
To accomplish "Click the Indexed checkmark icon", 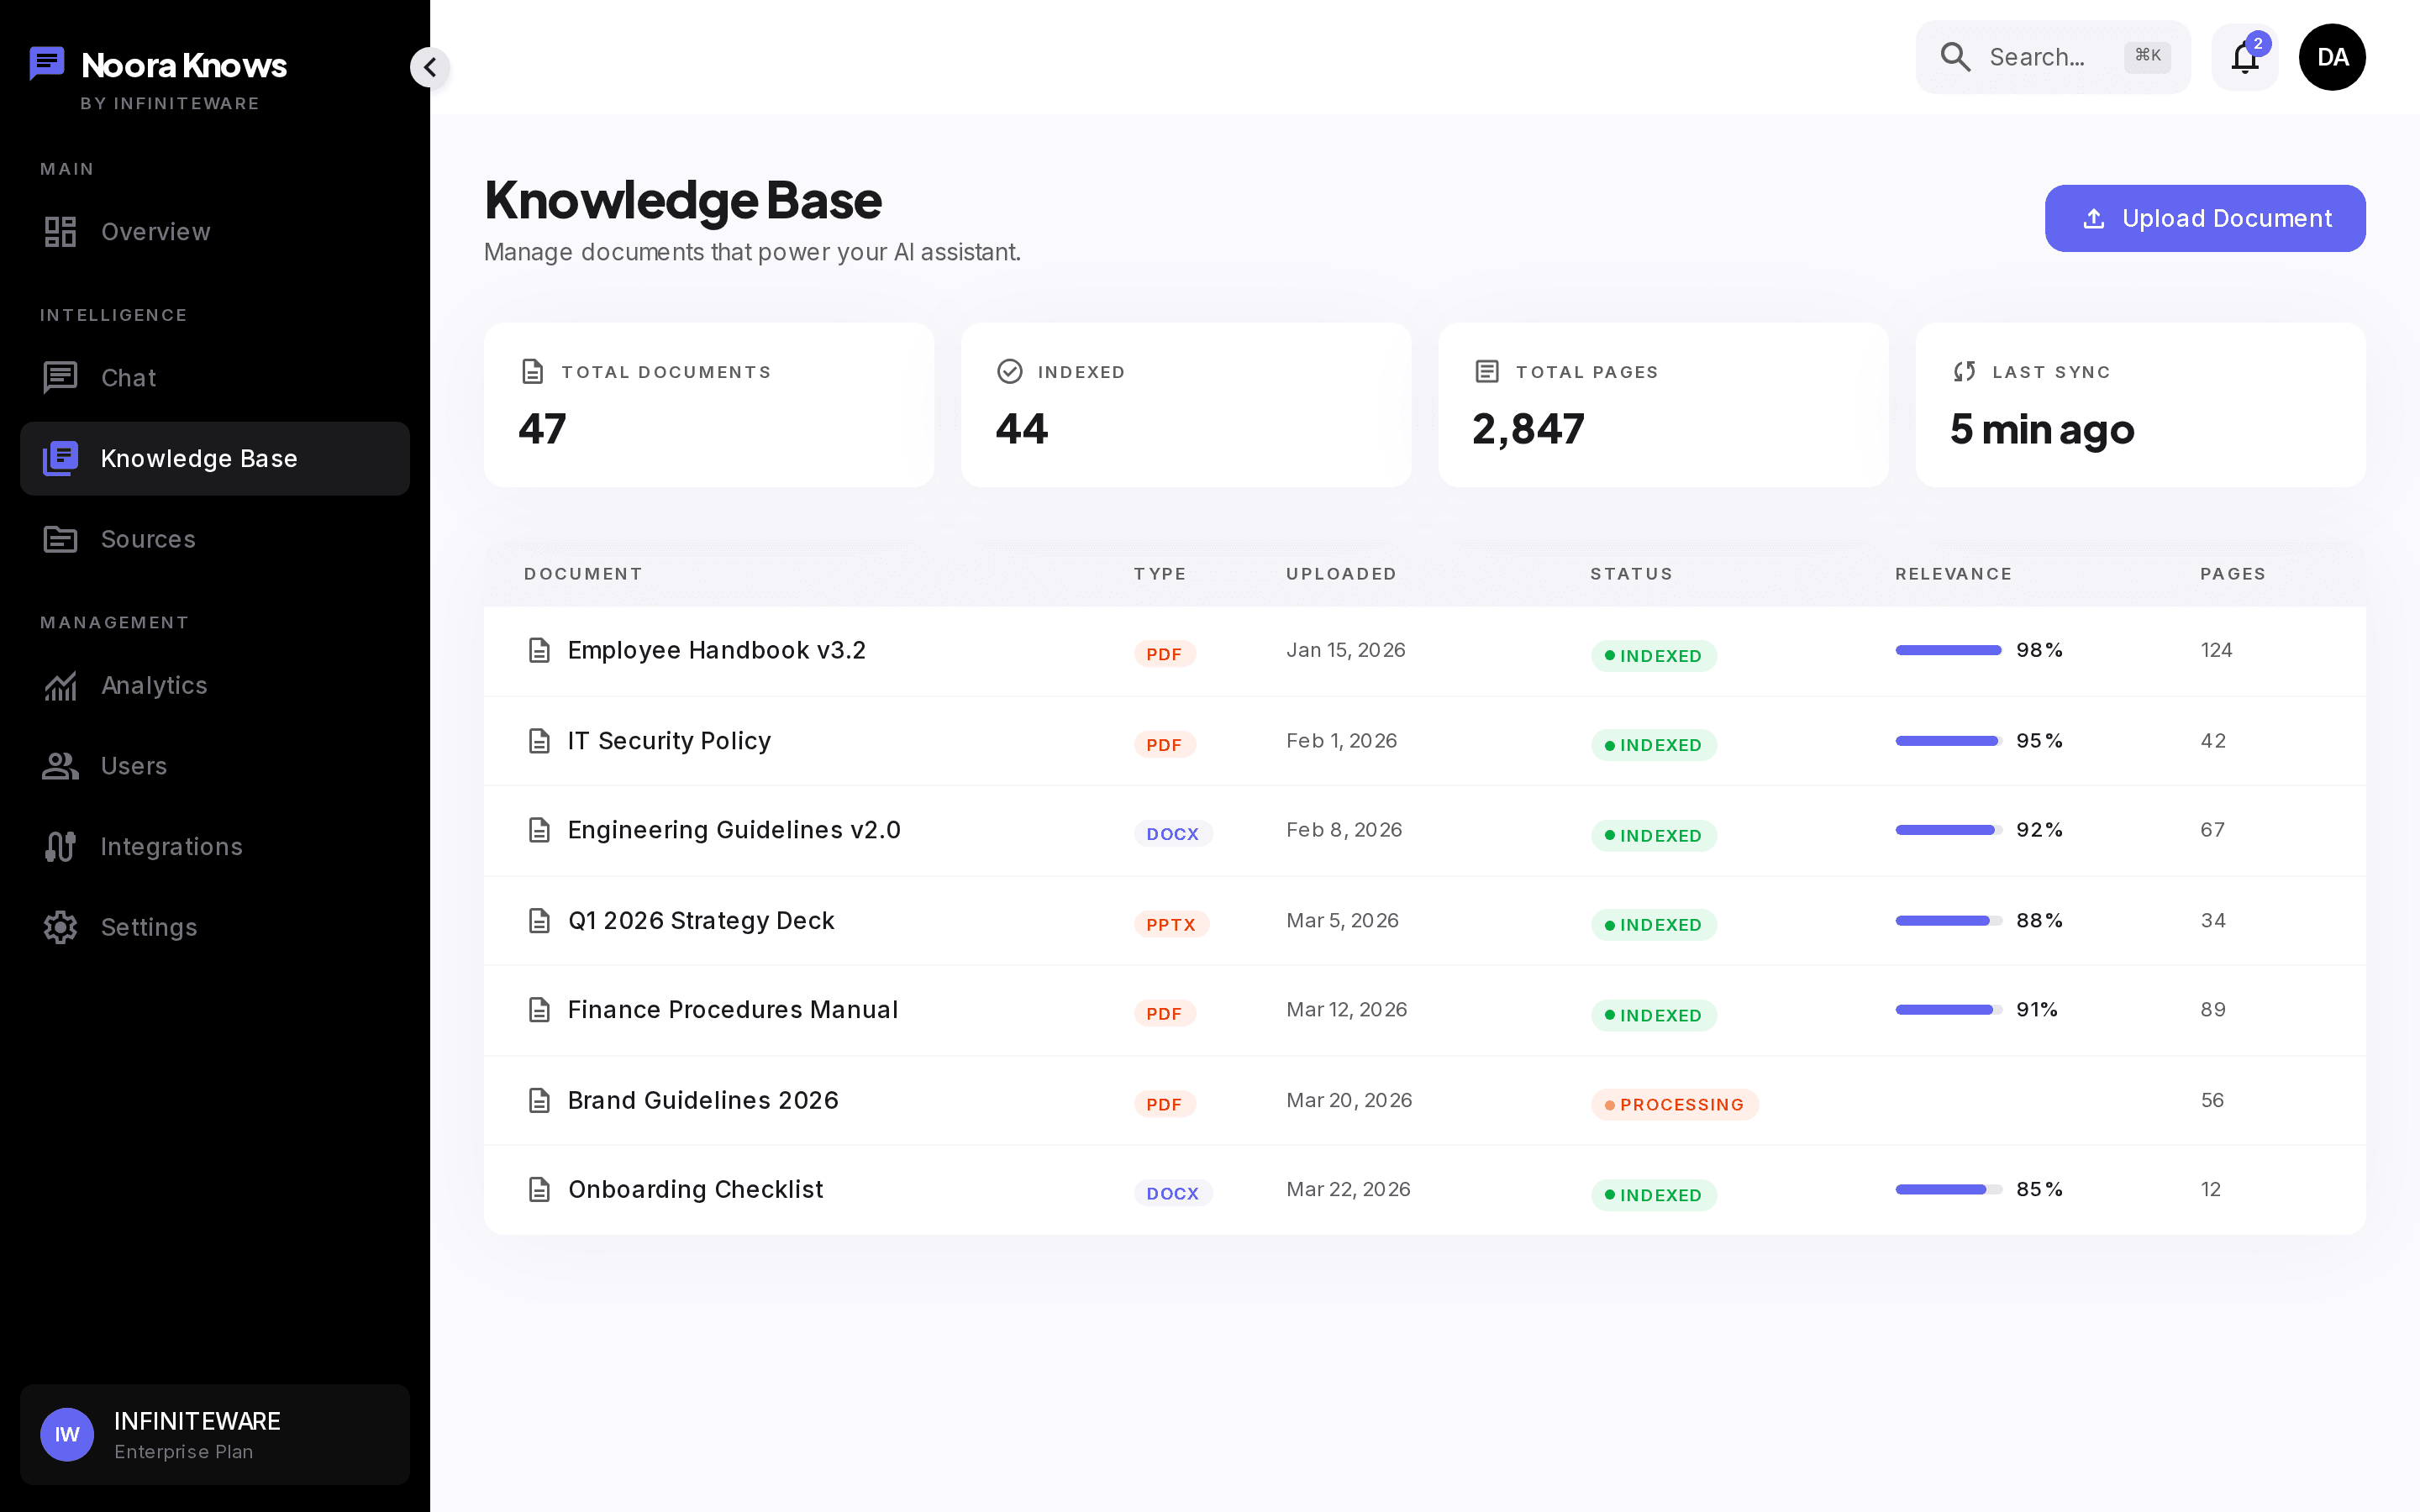I will click(1010, 372).
